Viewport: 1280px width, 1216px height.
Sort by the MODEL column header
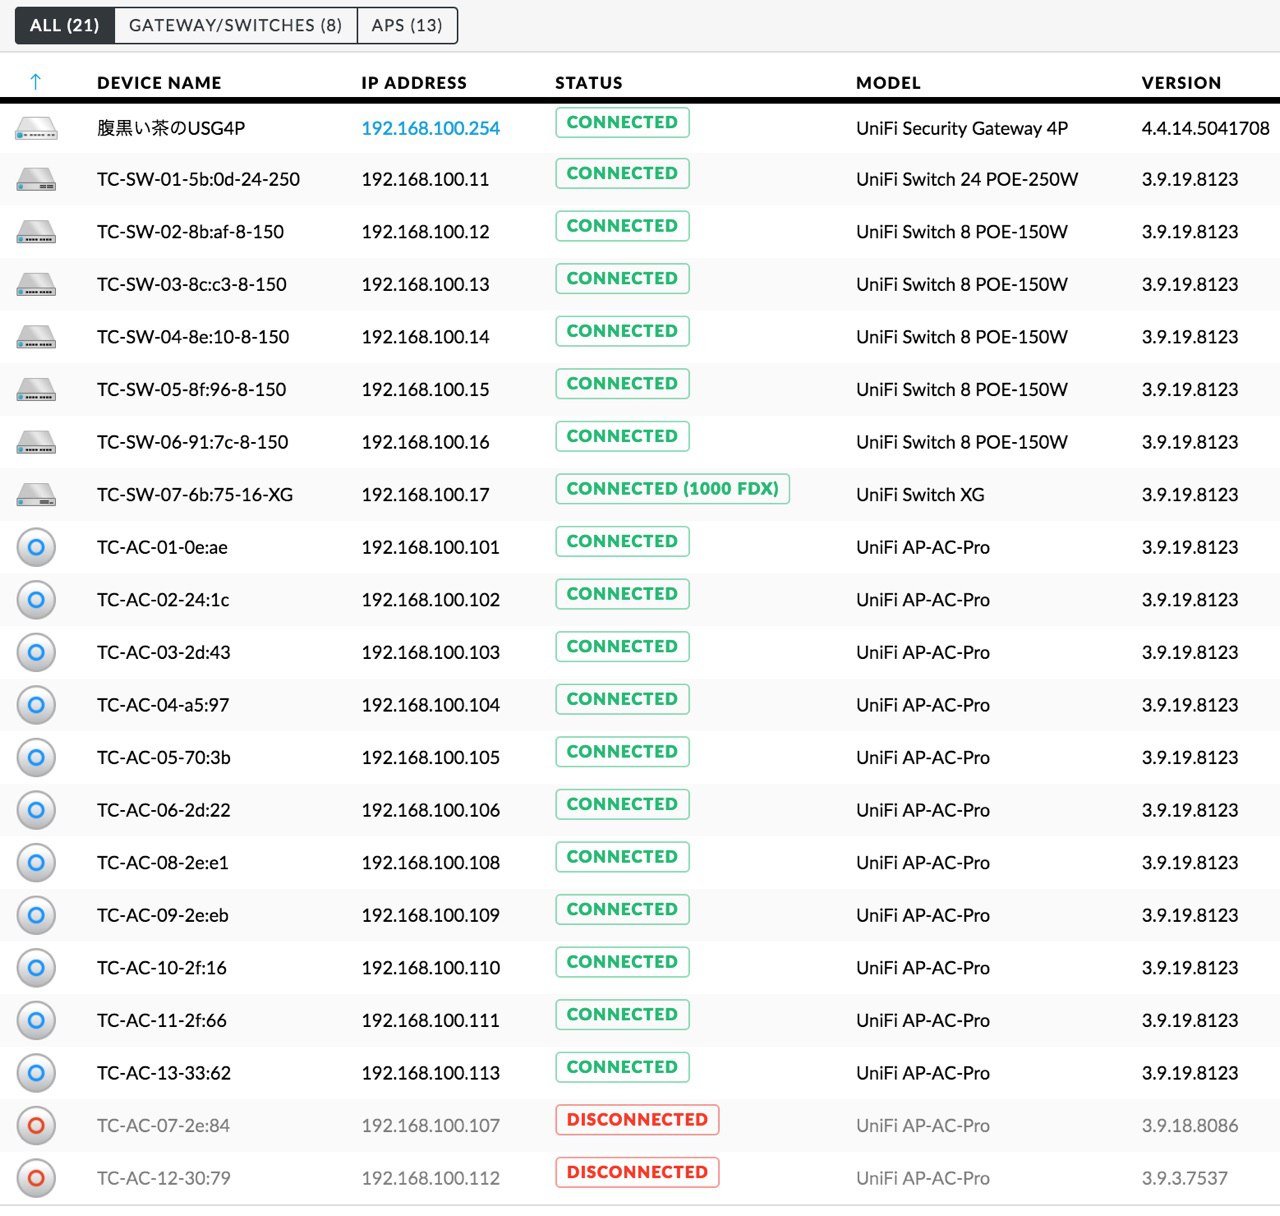coord(888,83)
